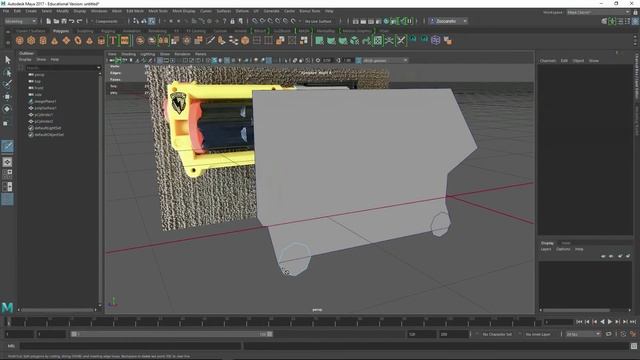
Task: Open the No Character Set dropdown
Action: (497, 334)
